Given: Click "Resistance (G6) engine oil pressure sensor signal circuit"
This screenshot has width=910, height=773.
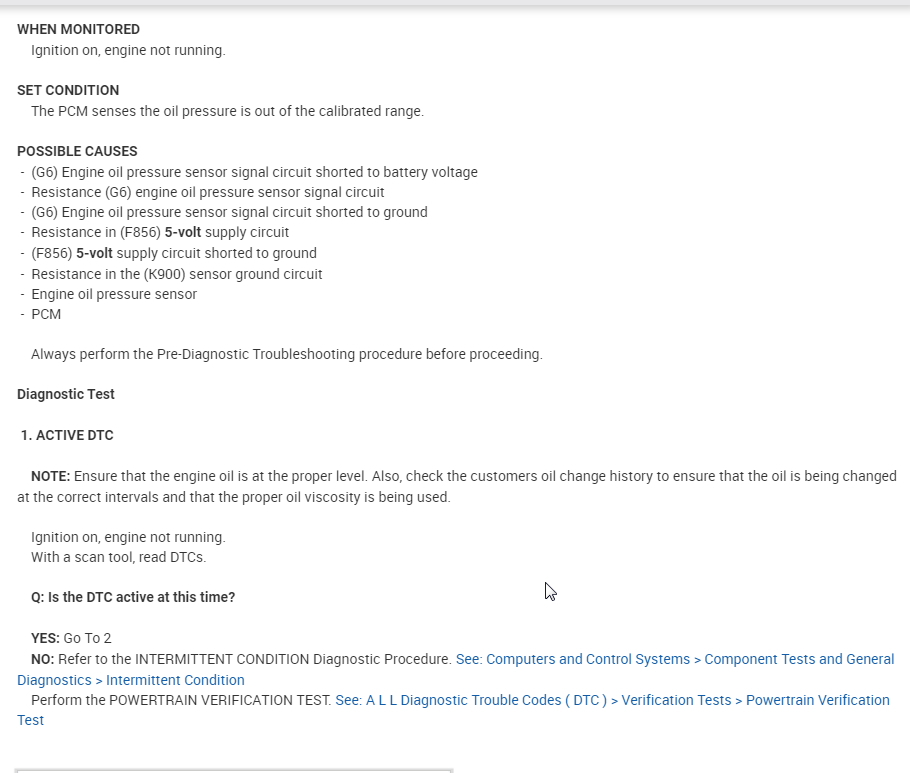Looking at the screenshot, I should (207, 192).
